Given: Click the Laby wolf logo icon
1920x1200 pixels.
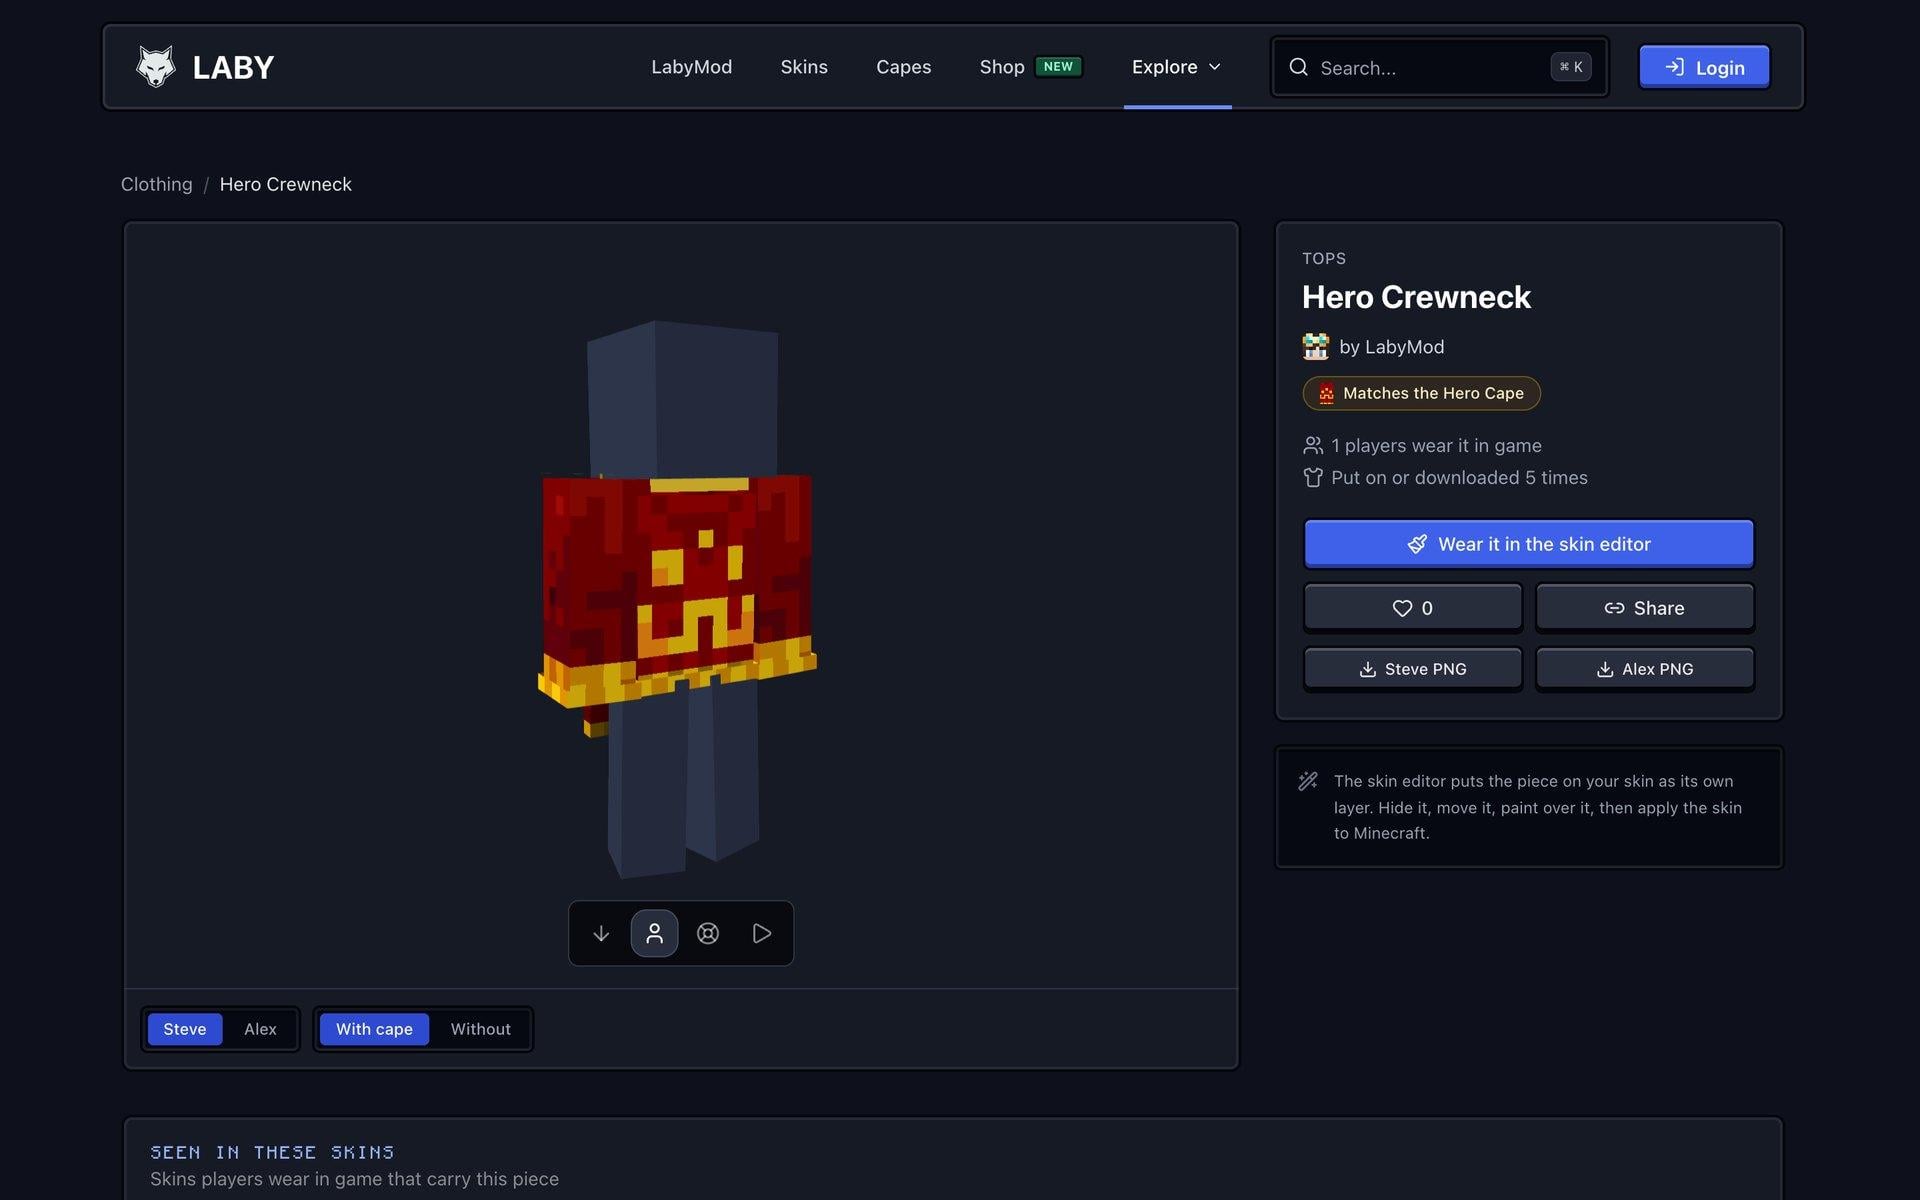Looking at the screenshot, I should pos(155,67).
